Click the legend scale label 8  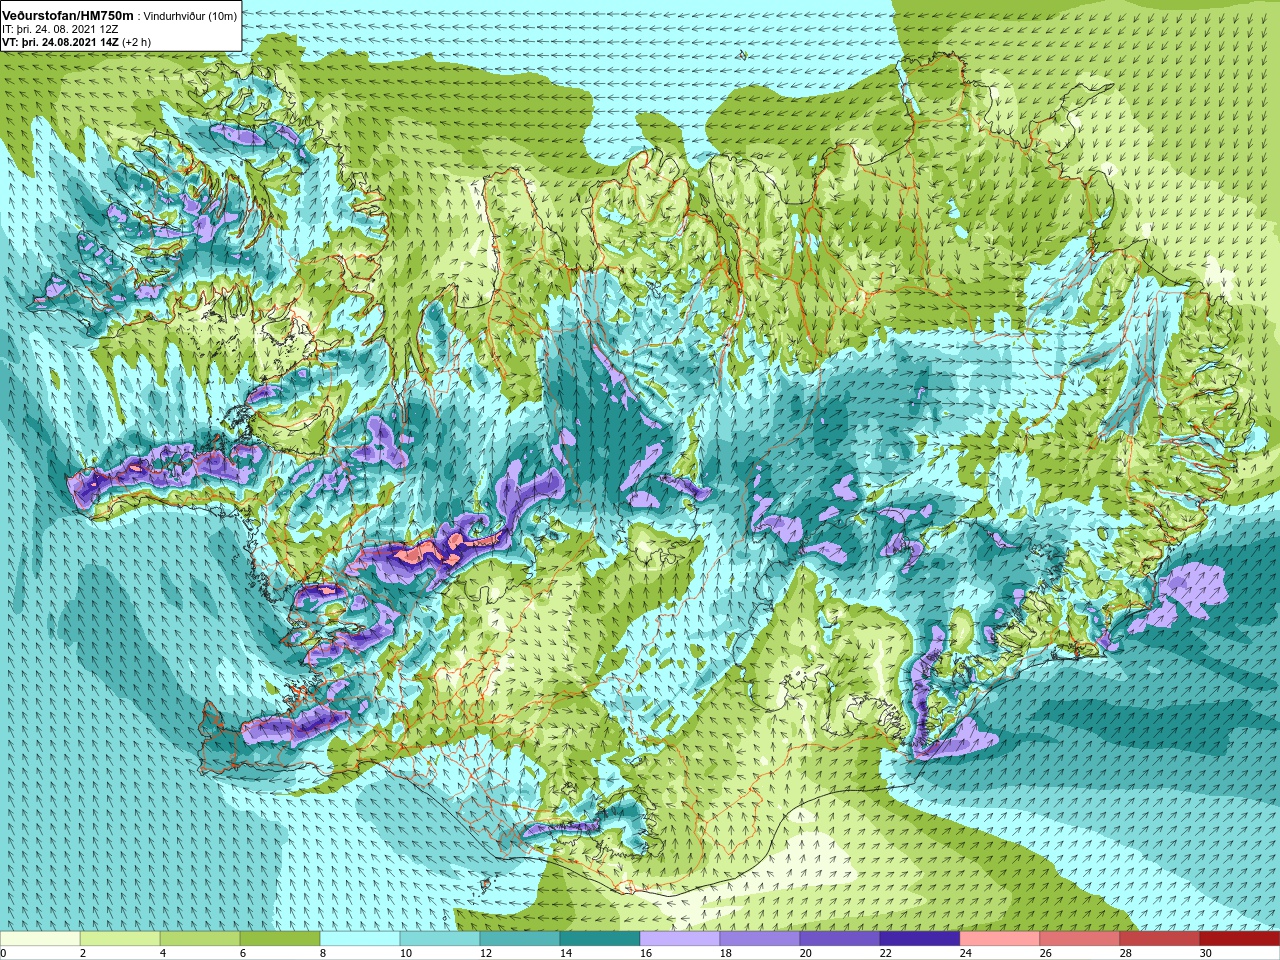pos(323,953)
